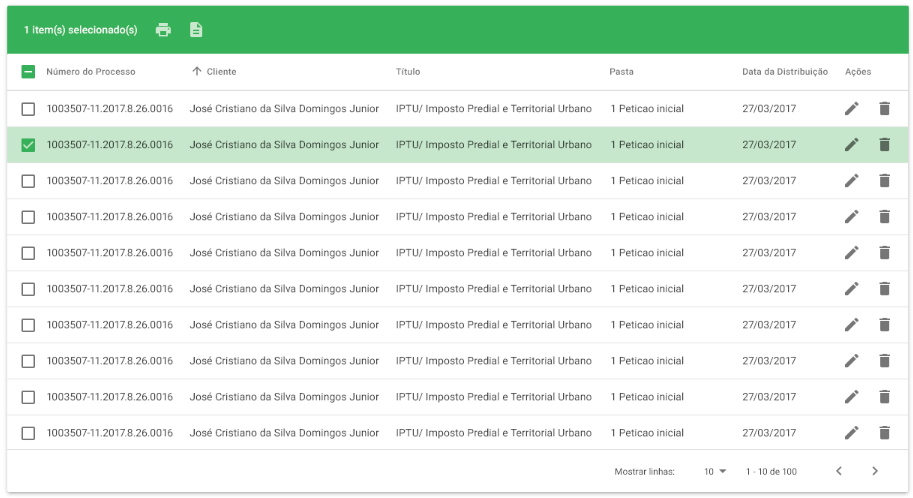
Task: Sort by Número do Processo column header
Action: [91, 72]
